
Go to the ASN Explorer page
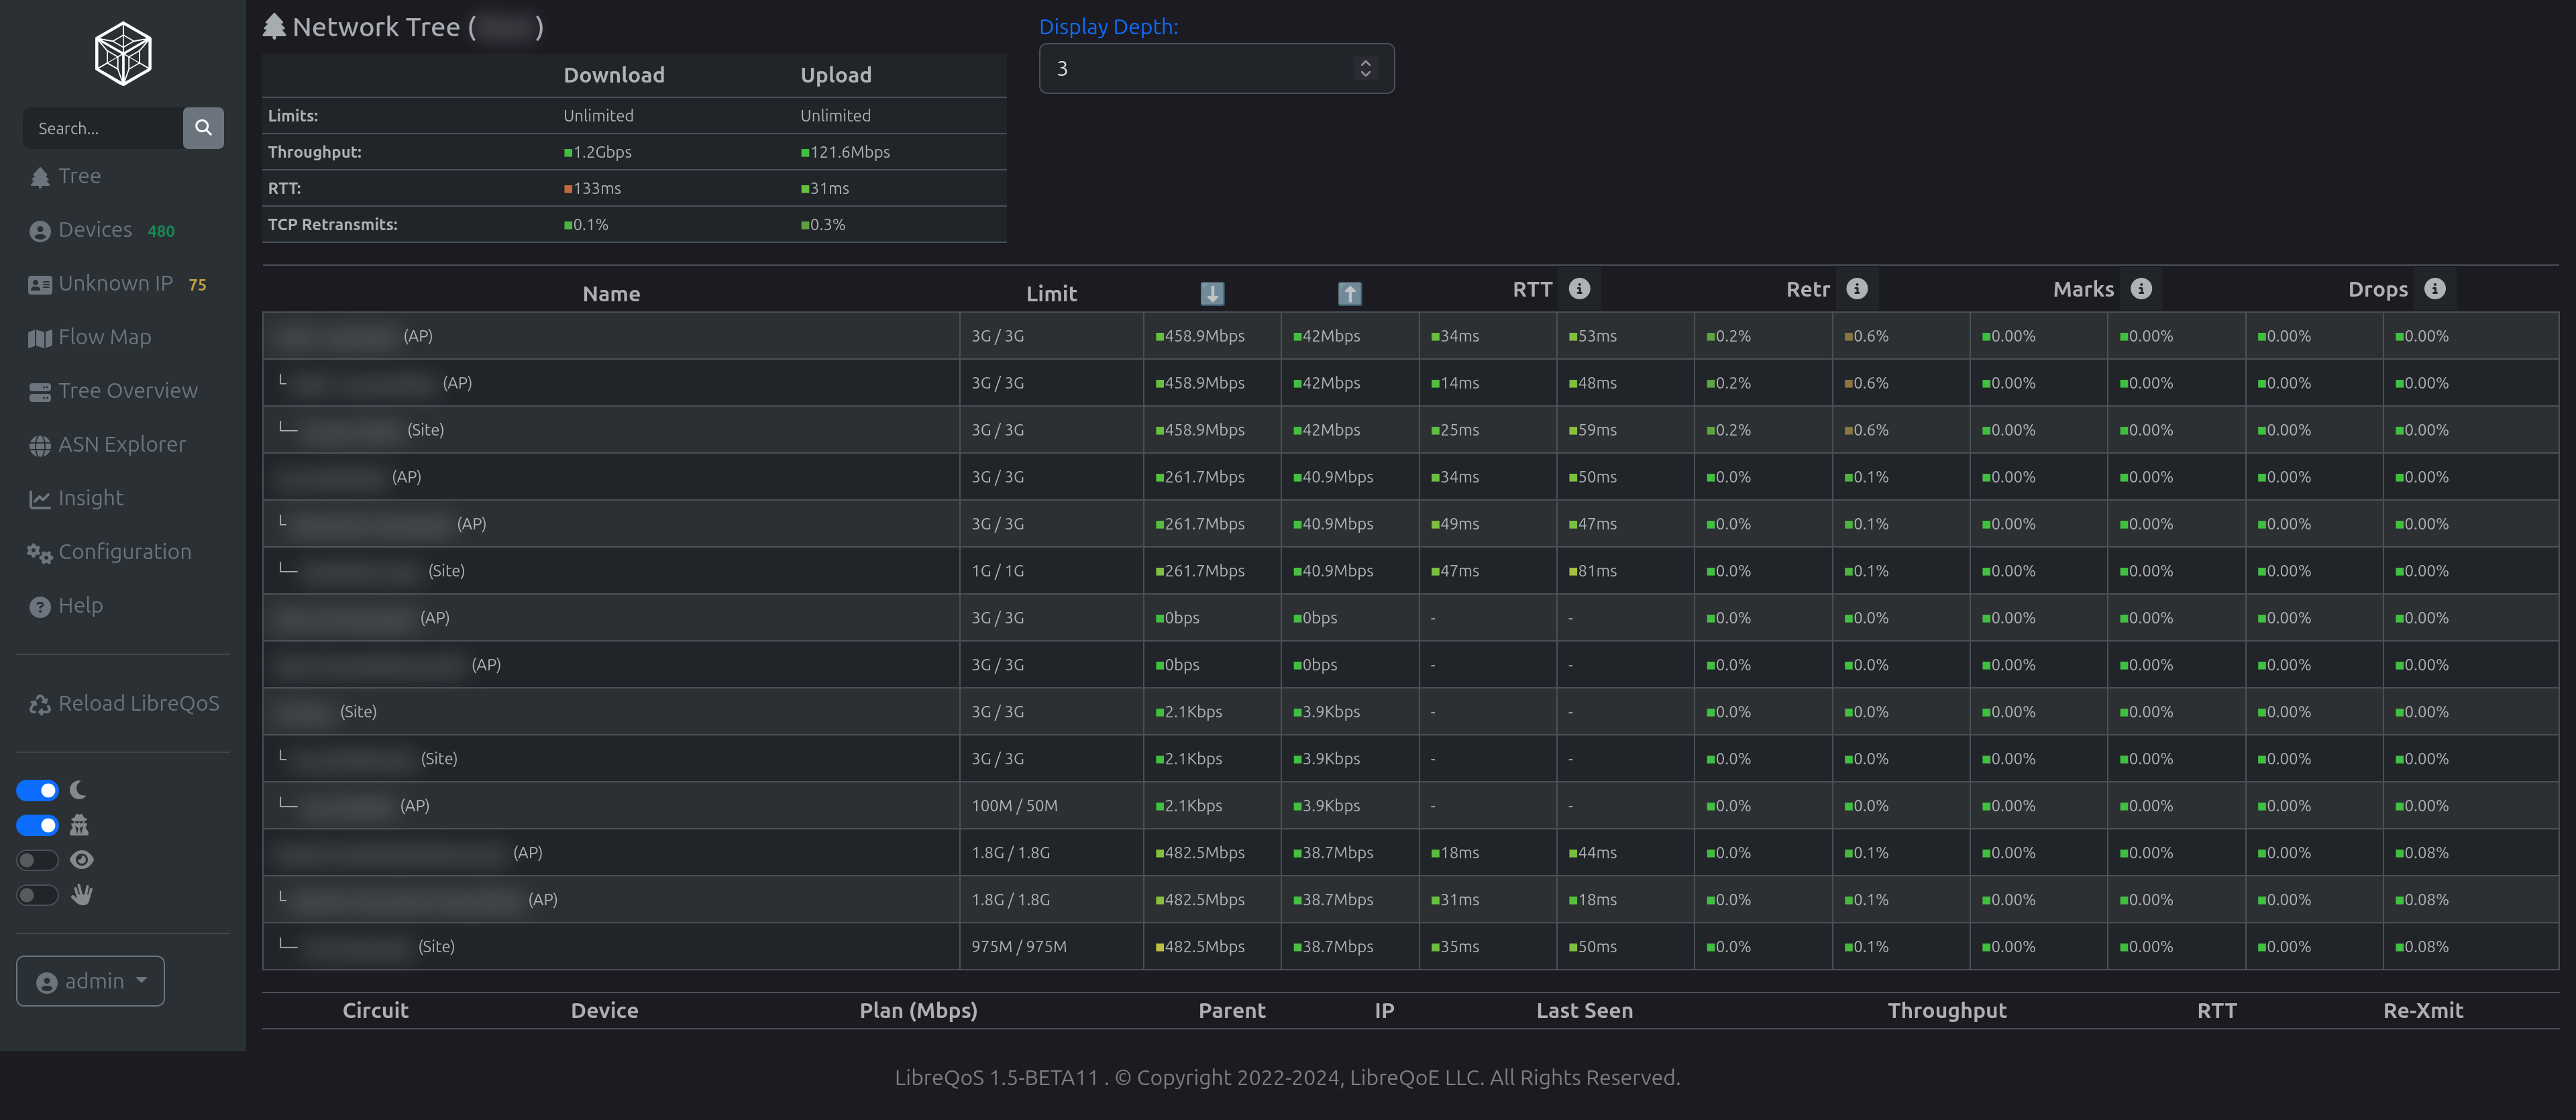point(121,444)
